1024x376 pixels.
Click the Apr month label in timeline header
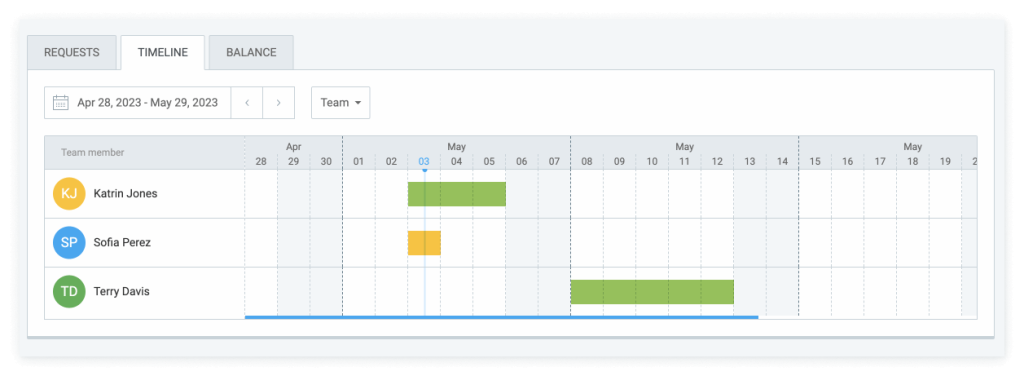tap(294, 147)
